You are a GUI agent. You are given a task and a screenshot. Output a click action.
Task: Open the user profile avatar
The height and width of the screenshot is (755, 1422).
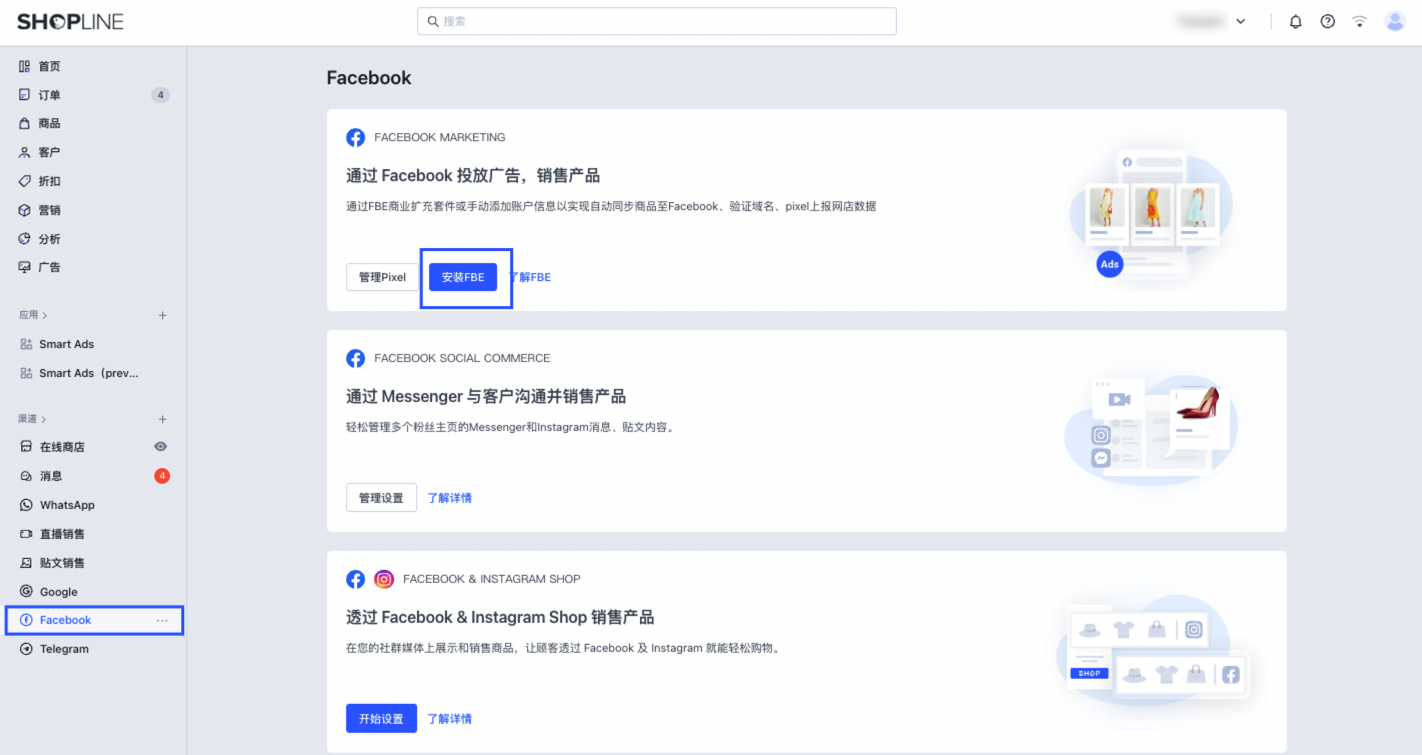click(1395, 21)
